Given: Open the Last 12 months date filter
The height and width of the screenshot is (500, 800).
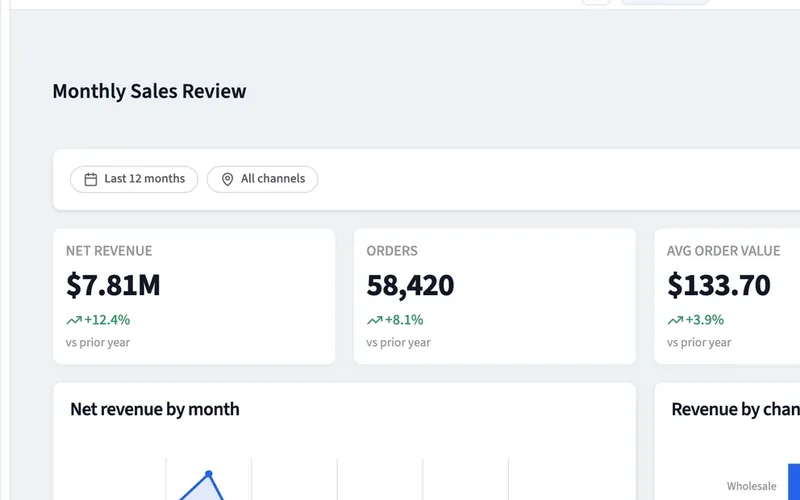Looking at the screenshot, I should (x=134, y=179).
